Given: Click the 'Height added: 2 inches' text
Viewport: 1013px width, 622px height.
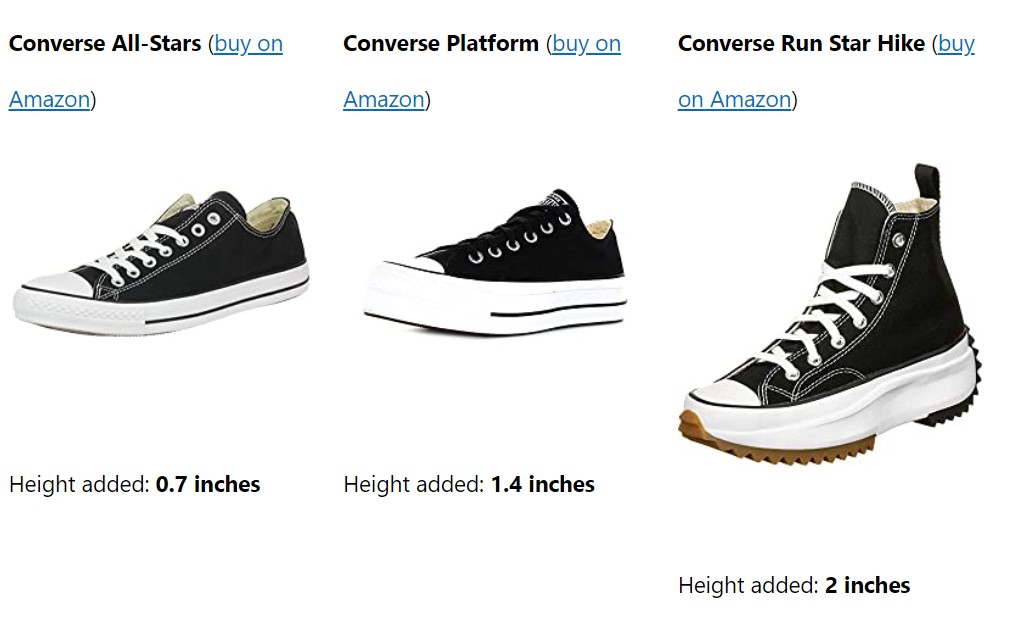Looking at the screenshot, I should [x=794, y=585].
